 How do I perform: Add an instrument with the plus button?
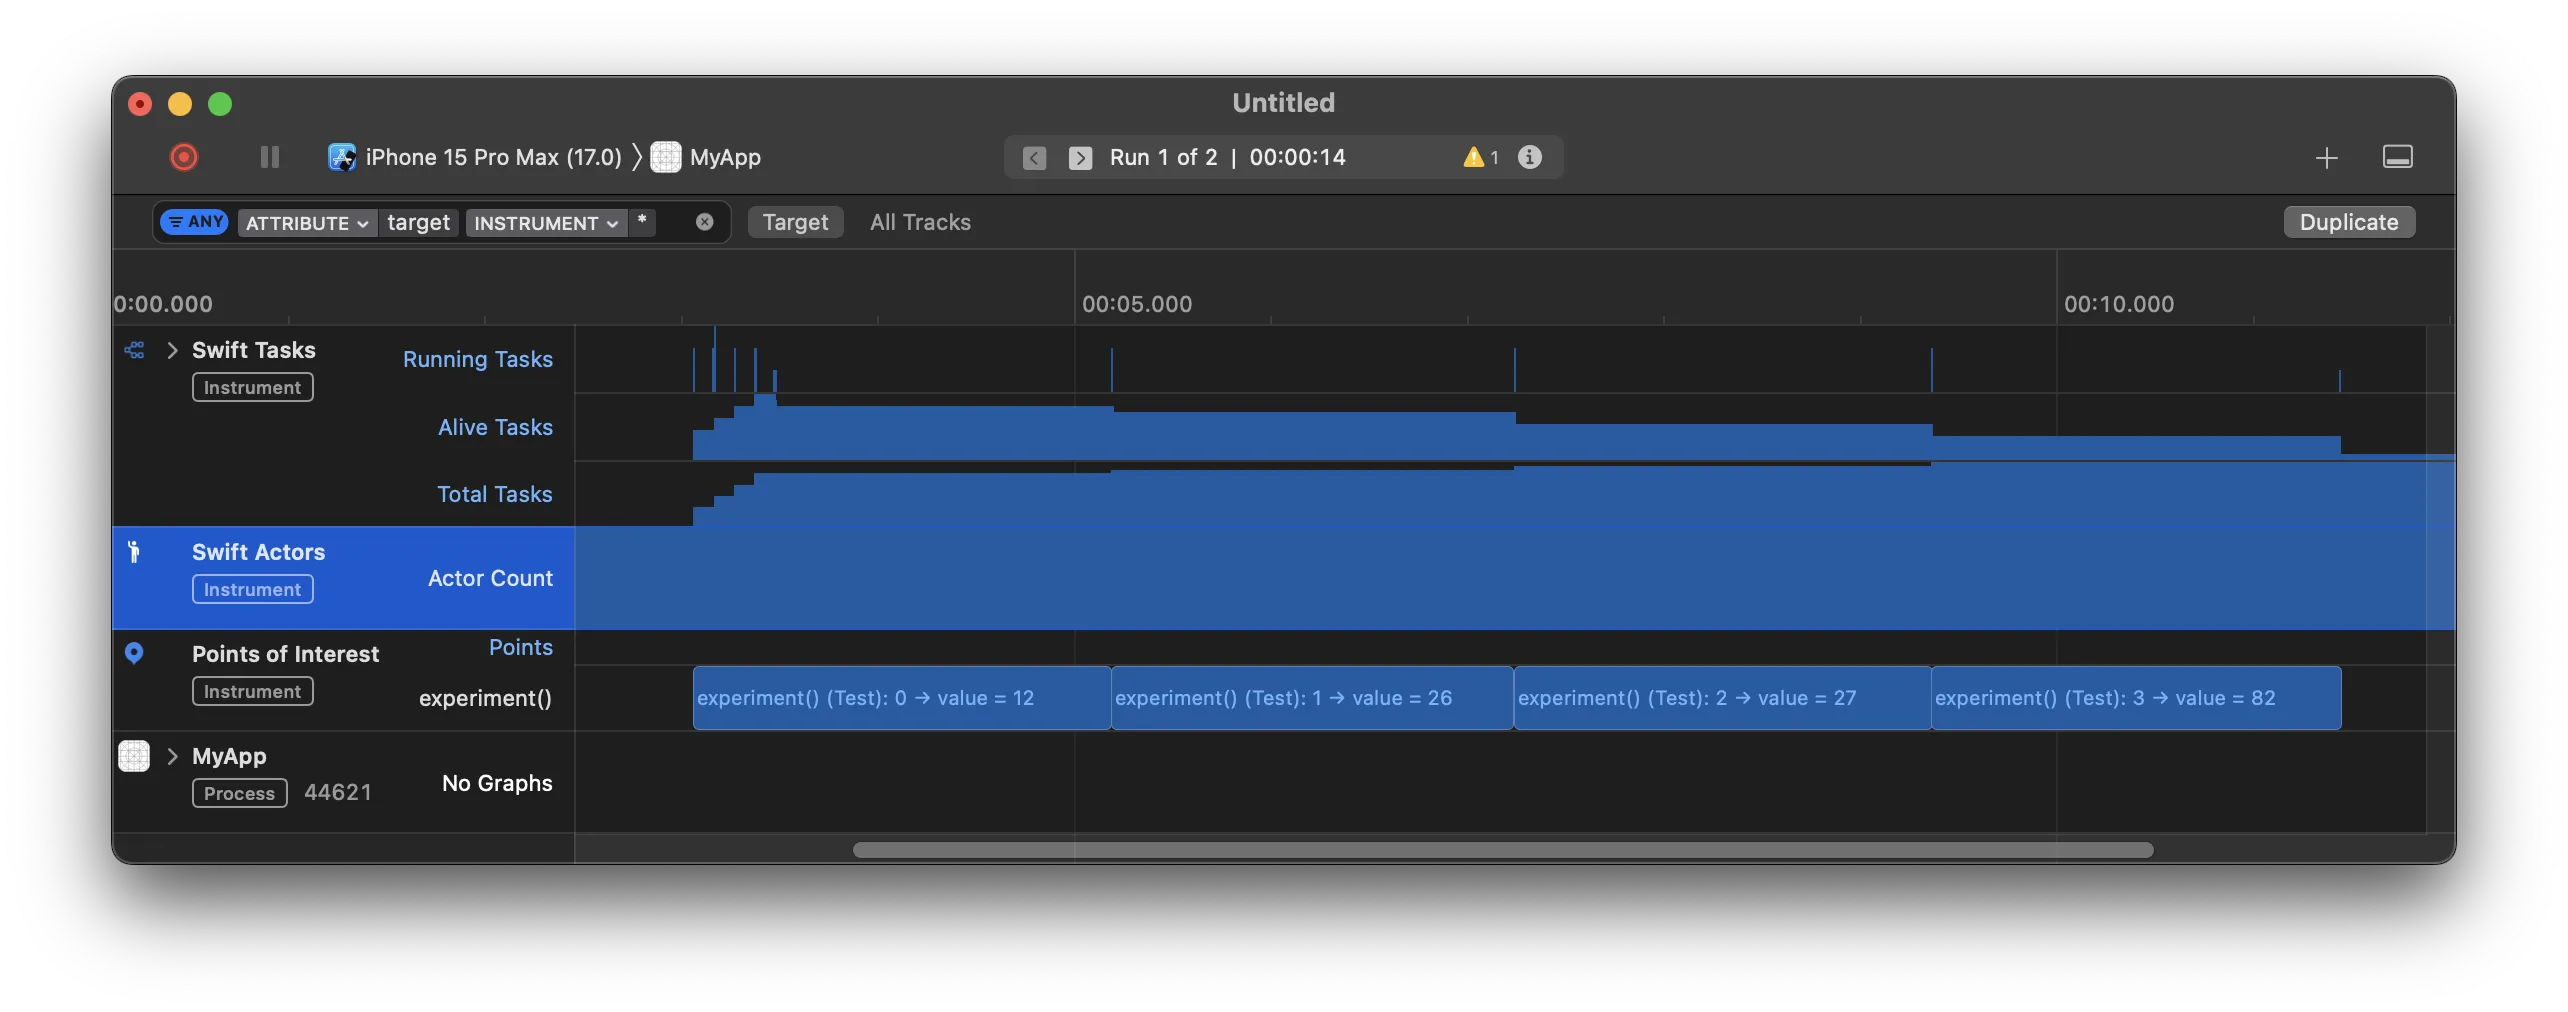pos(2327,158)
